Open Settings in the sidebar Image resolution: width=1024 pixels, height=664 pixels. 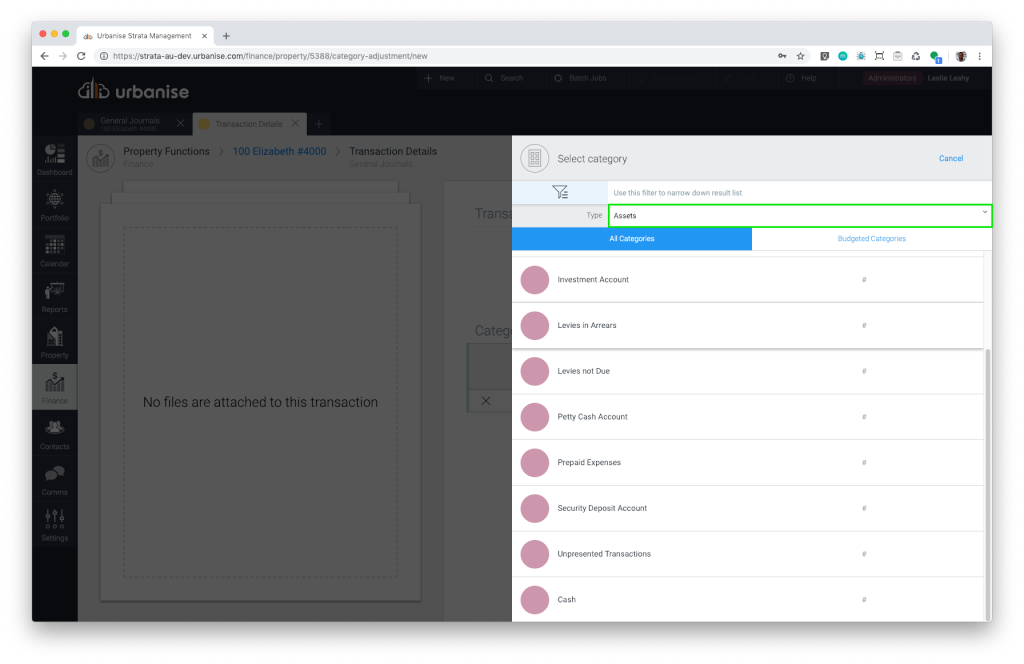(x=55, y=523)
